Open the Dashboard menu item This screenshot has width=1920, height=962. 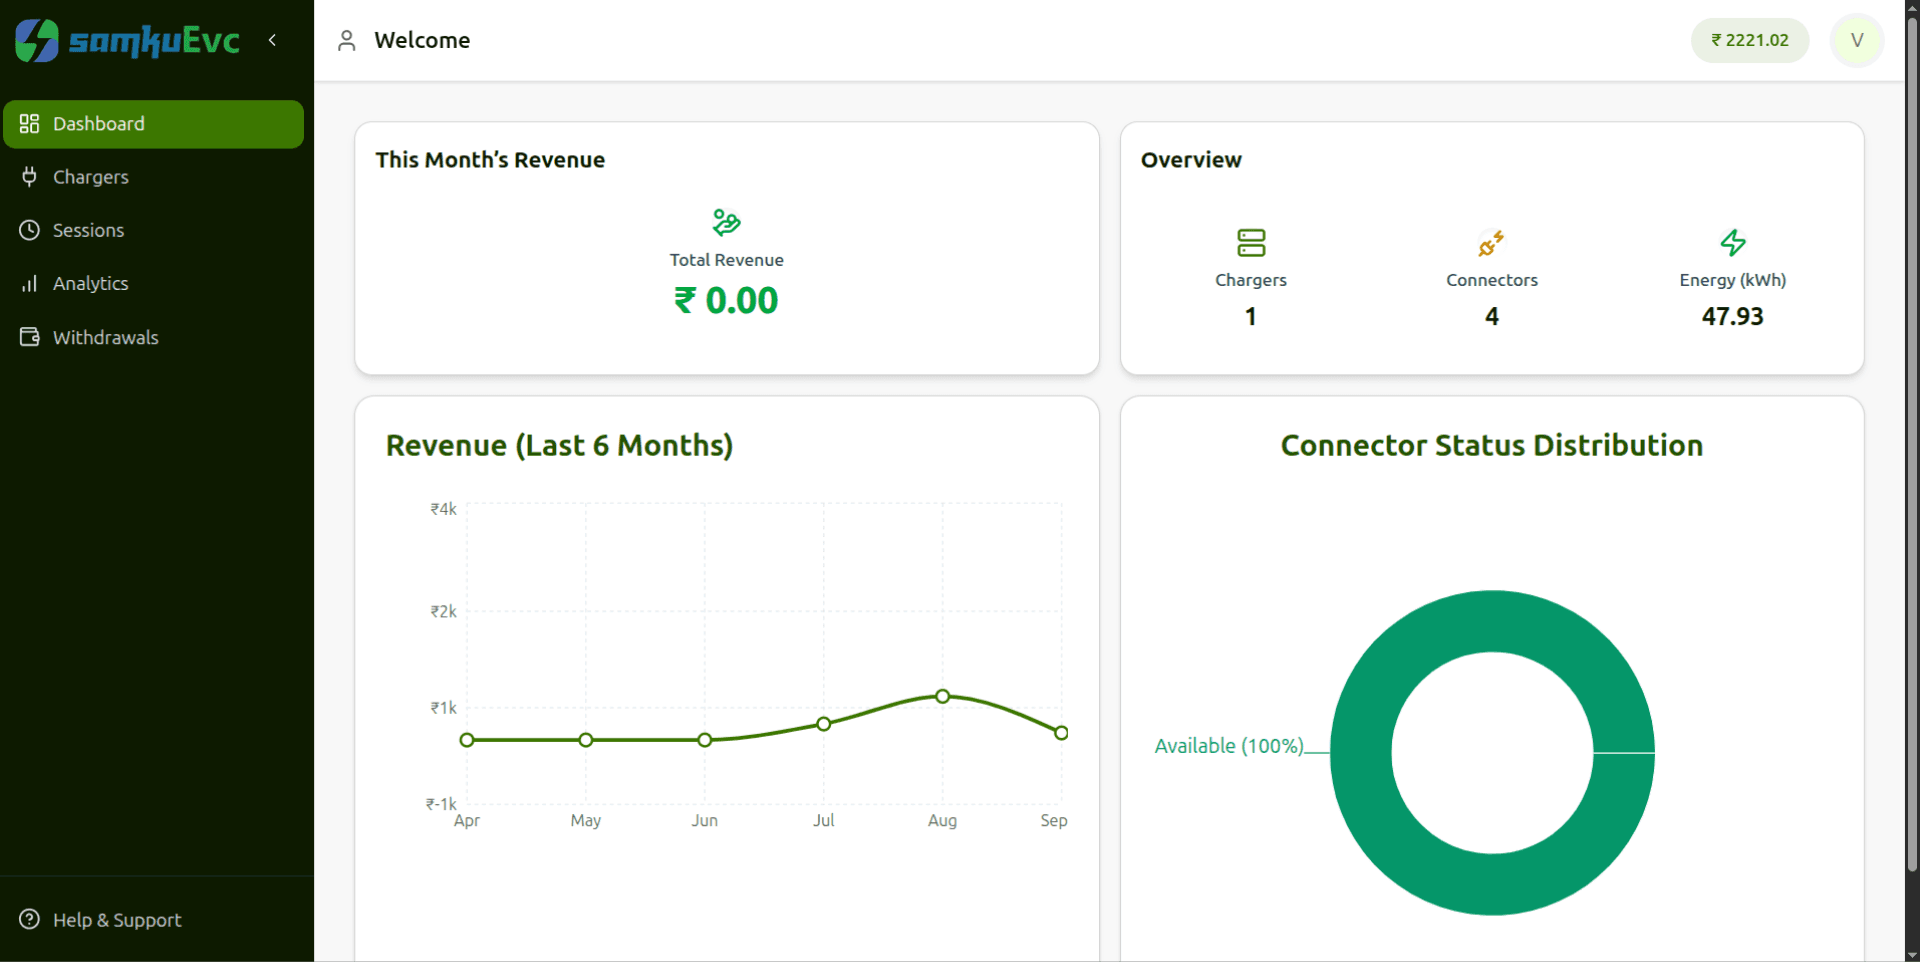[153, 124]
